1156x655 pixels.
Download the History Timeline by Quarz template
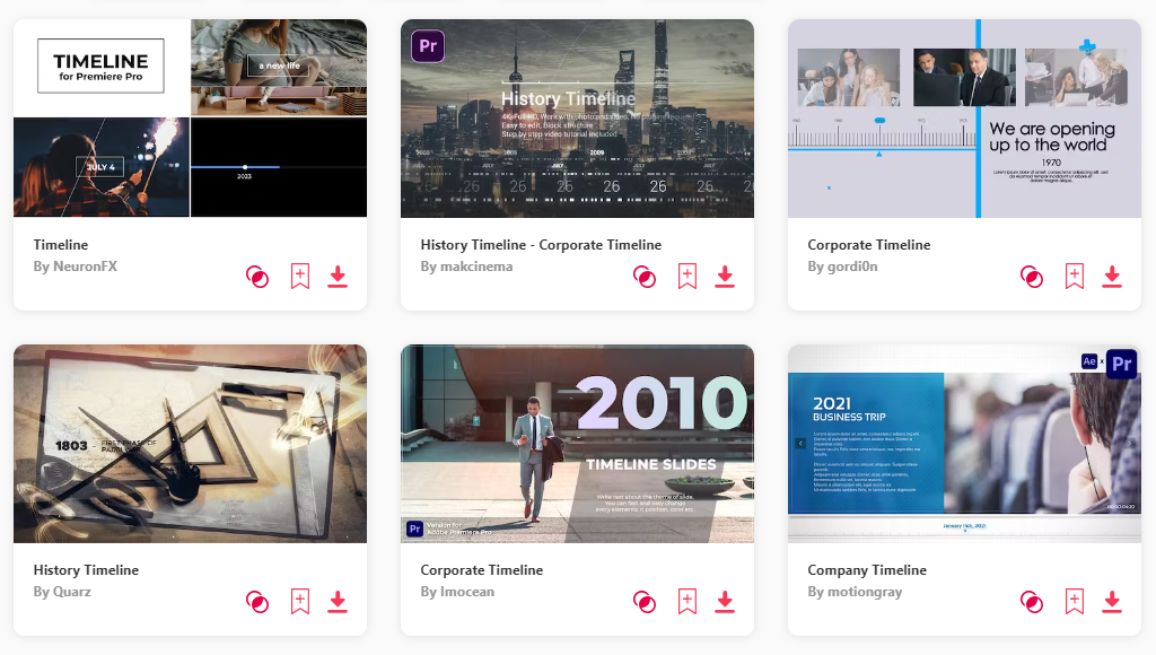coord(338,601)
